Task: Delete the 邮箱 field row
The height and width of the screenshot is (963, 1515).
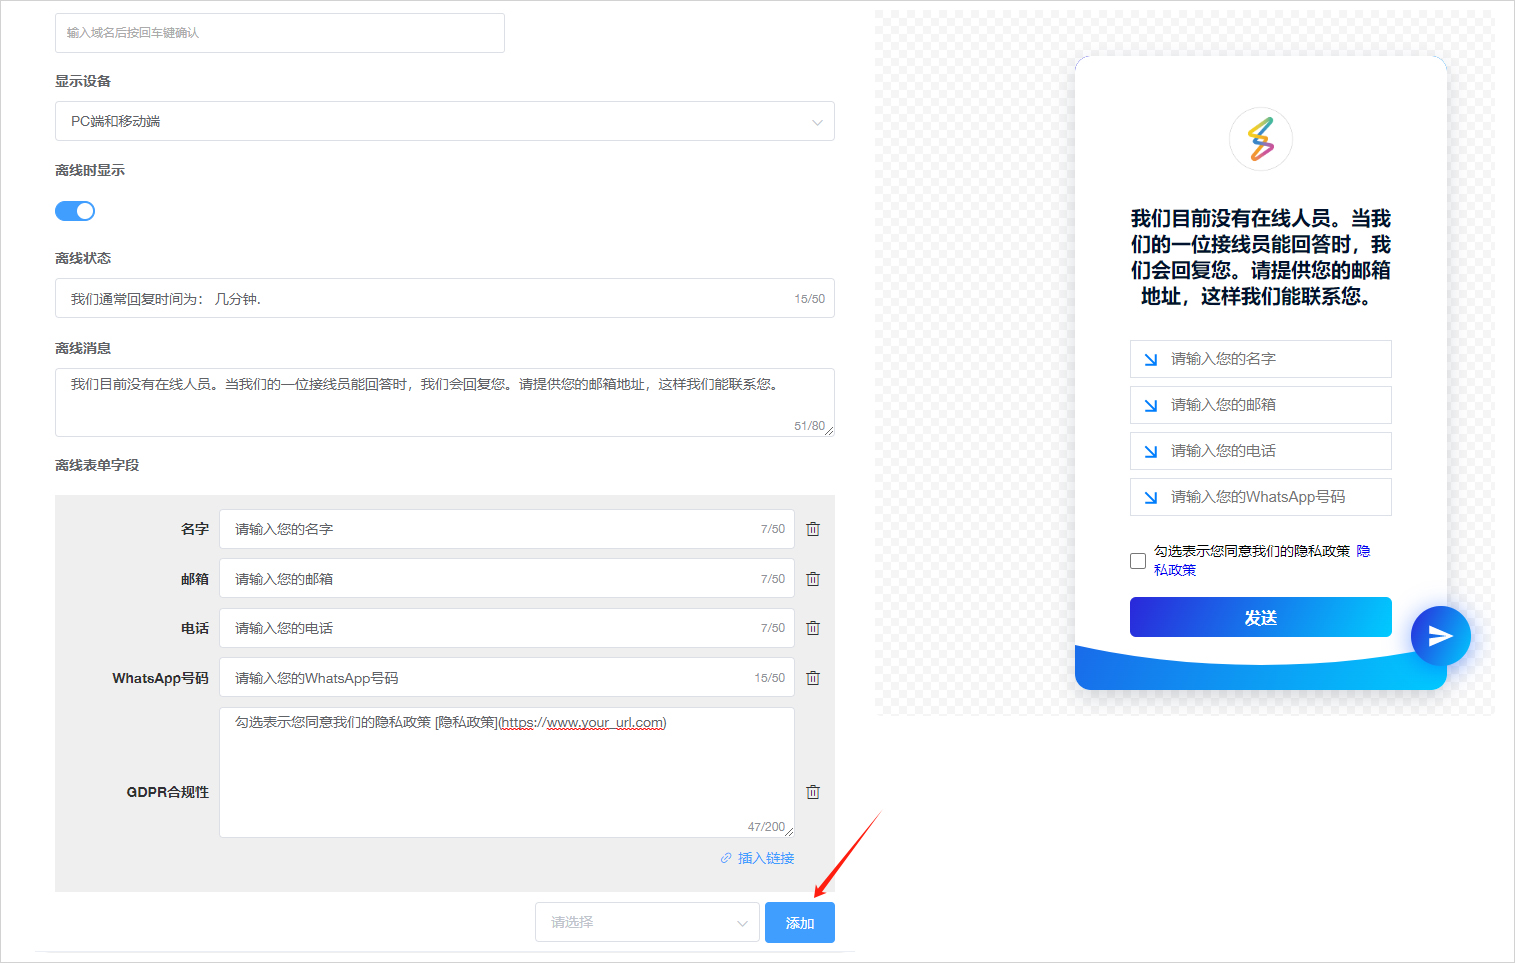Action: 813,579
